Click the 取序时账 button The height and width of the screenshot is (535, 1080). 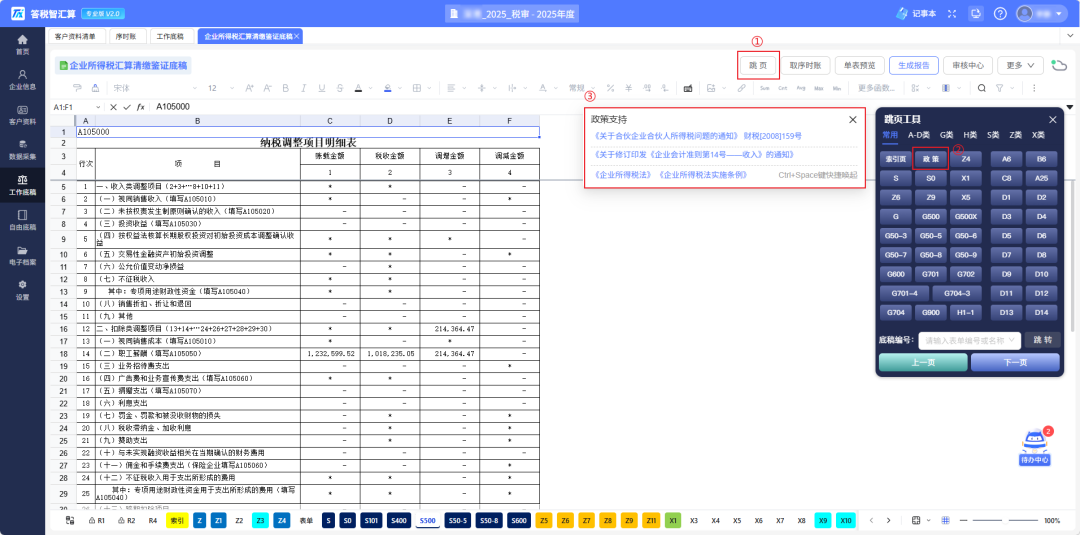pyautogui.click(x=805, y=65)
